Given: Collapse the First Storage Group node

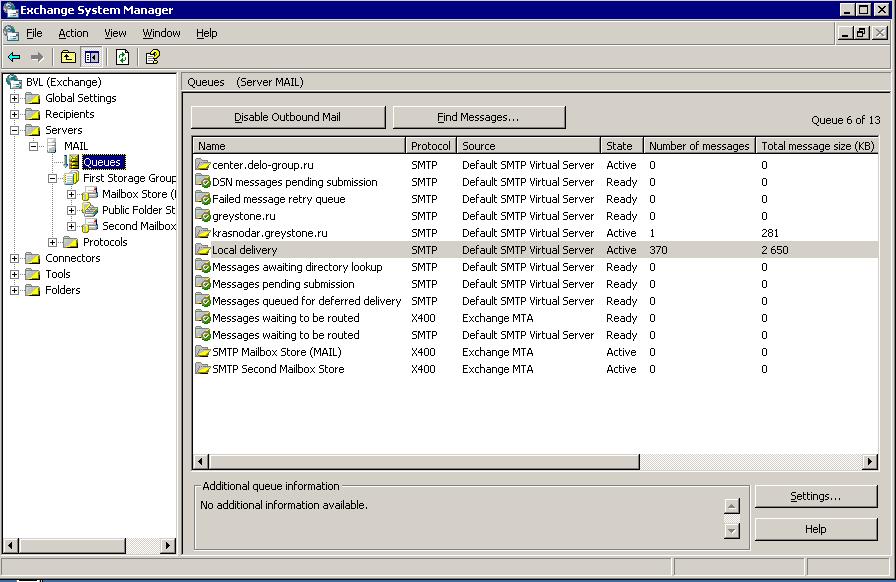Looking at the screenshot, I should (x=53, y=178).
